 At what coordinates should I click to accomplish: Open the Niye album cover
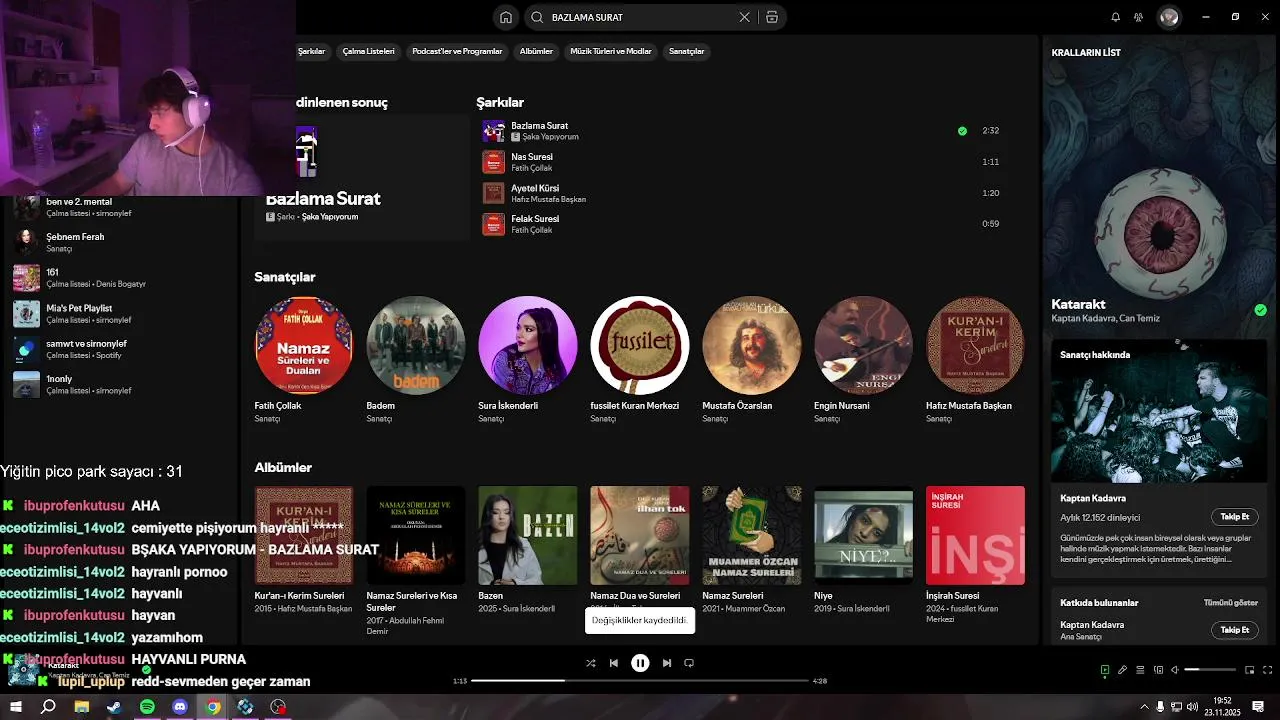tap(864, 535)
